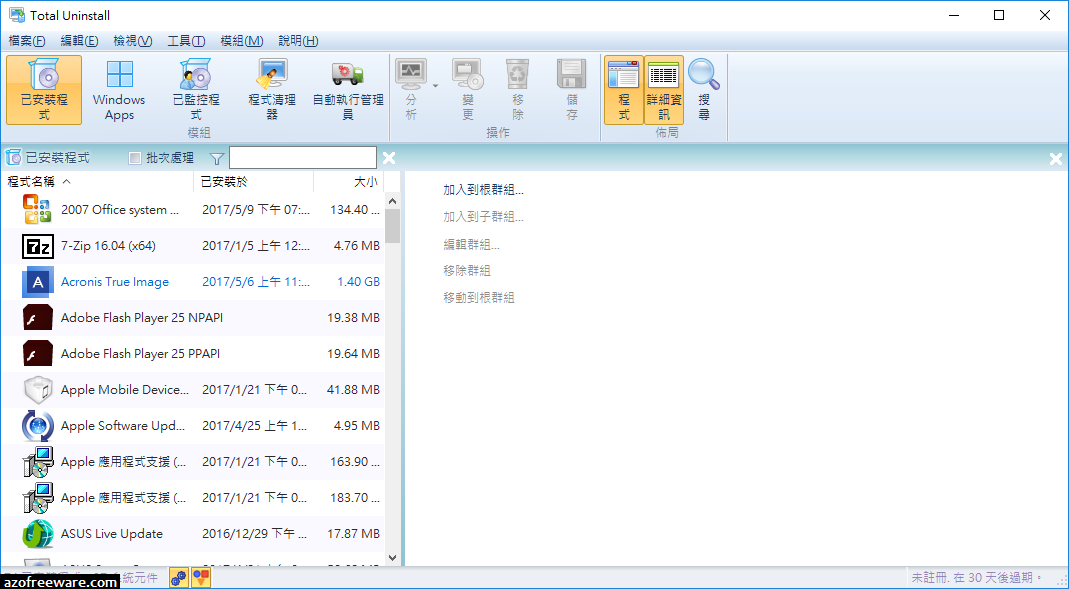Click inside the program filter text field
This screenshot has height=589, width=1069.
pos(302,157)
